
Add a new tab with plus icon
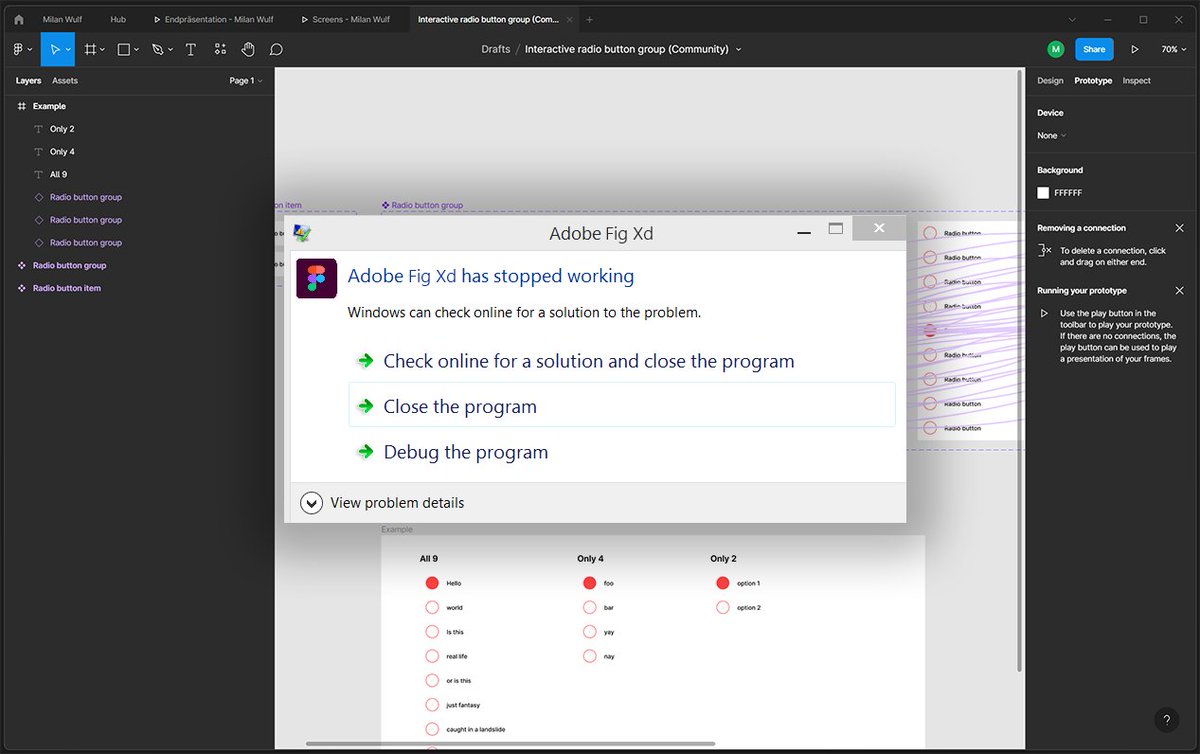589,19
